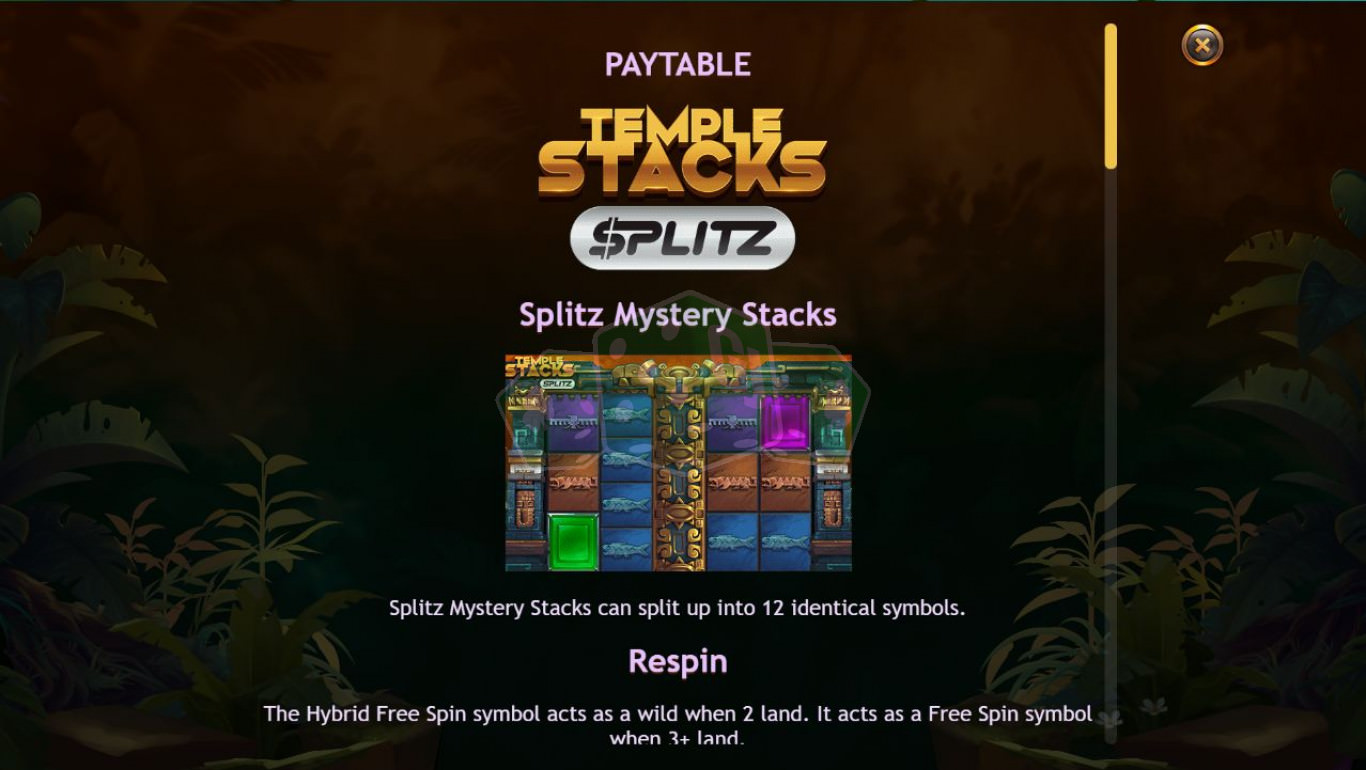
Task: Click the teal glyph on preview's right frame
Action: pos(830,435)
